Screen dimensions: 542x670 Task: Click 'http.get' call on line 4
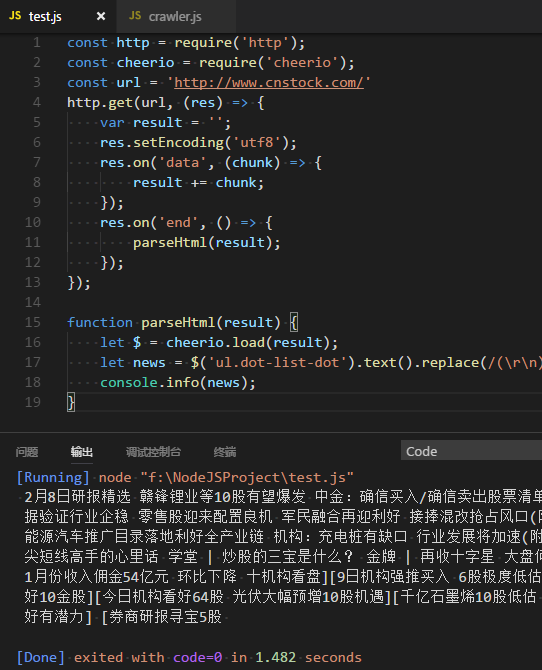point(100,103)
